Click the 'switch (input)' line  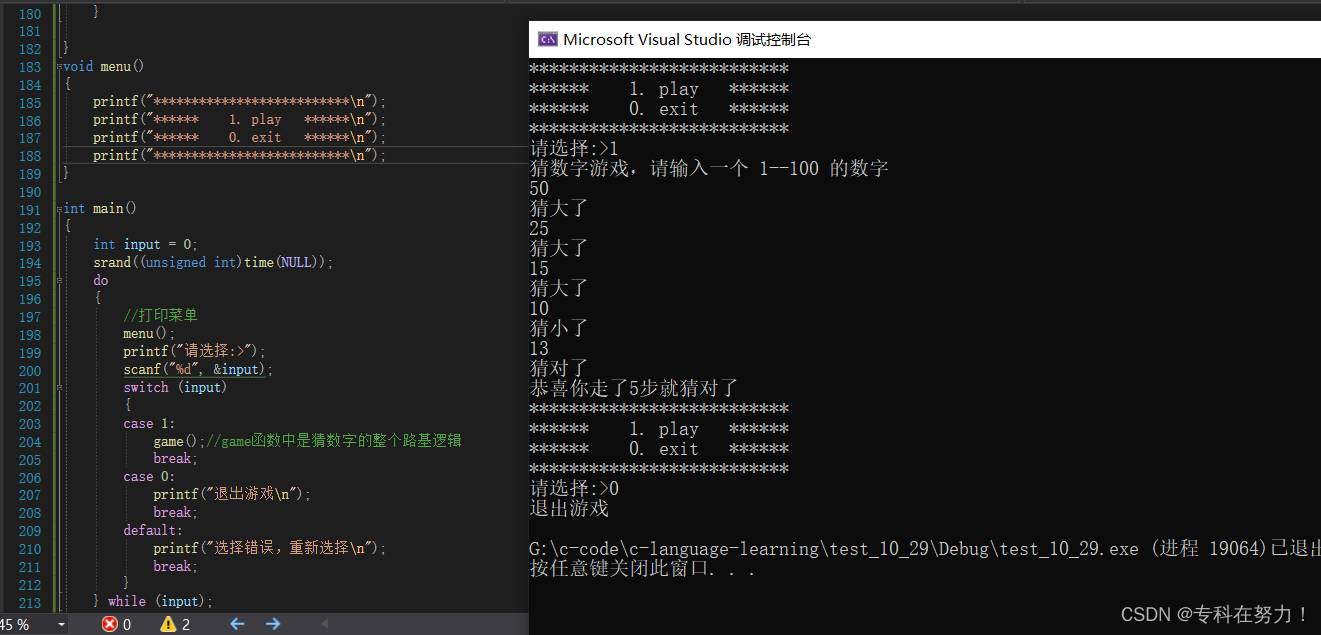175,387
